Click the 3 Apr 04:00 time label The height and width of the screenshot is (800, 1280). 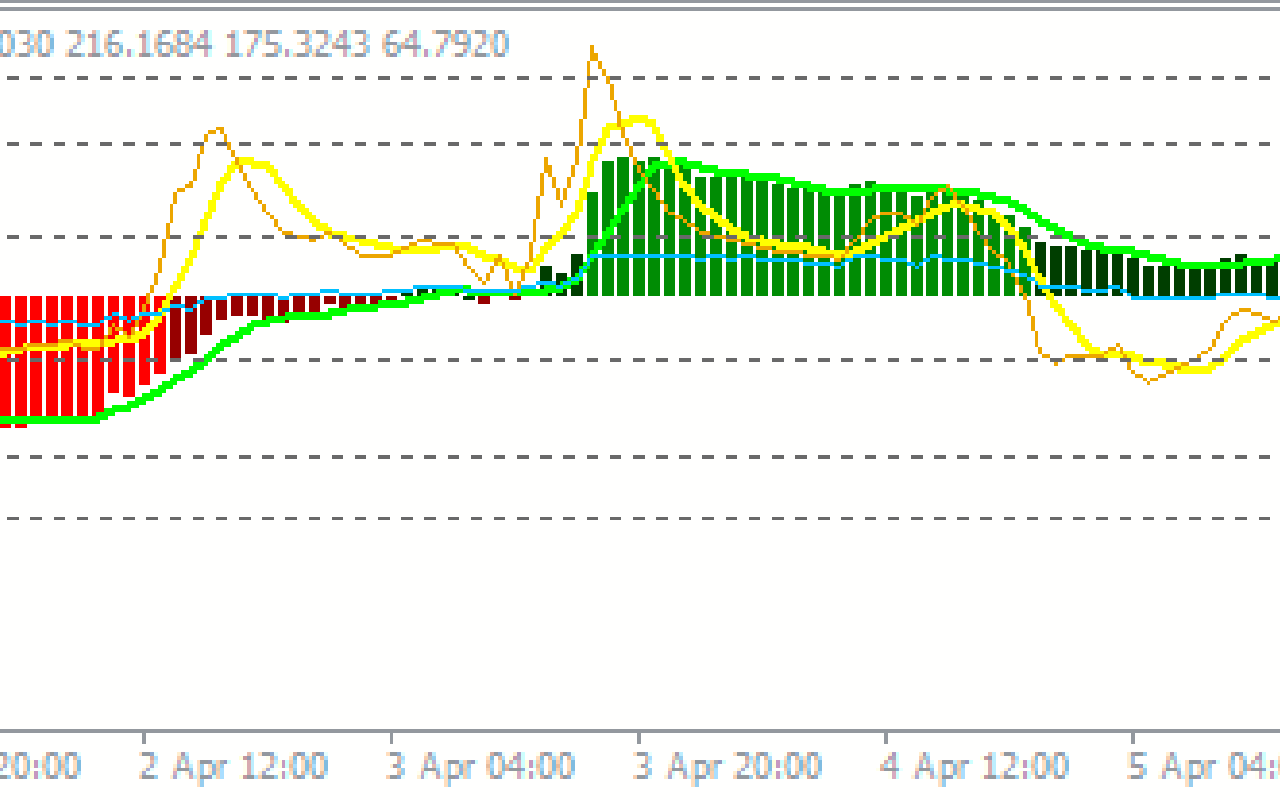pos(482,767)
